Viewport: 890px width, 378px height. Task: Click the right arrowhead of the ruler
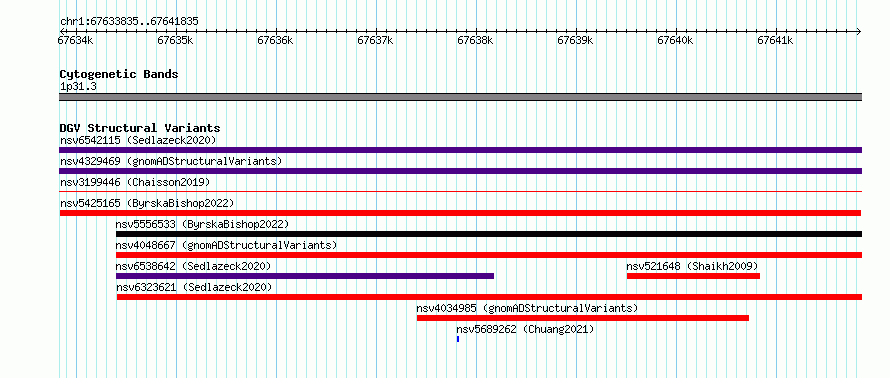(859, 31)
